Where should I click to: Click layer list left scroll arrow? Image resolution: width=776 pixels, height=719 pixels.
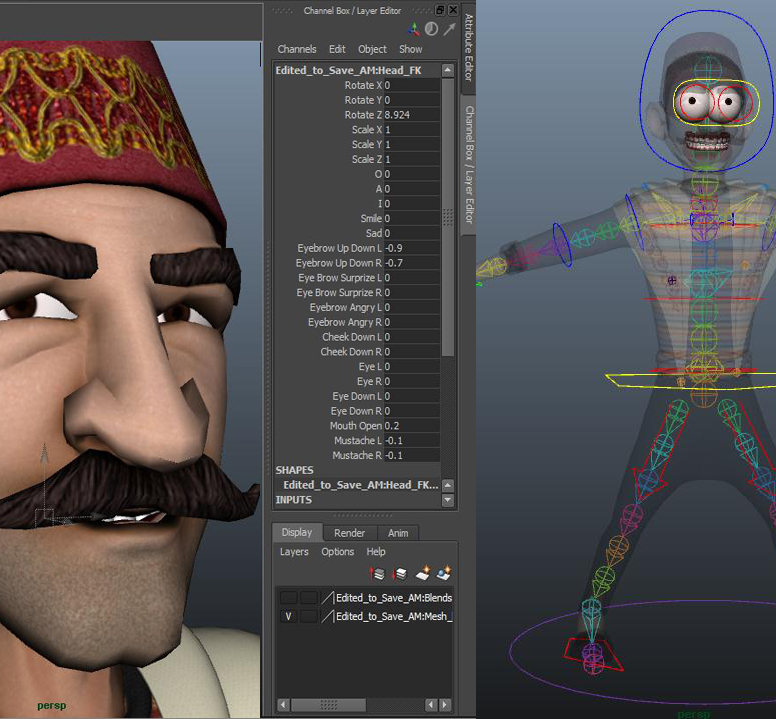(x=283, y=704)
